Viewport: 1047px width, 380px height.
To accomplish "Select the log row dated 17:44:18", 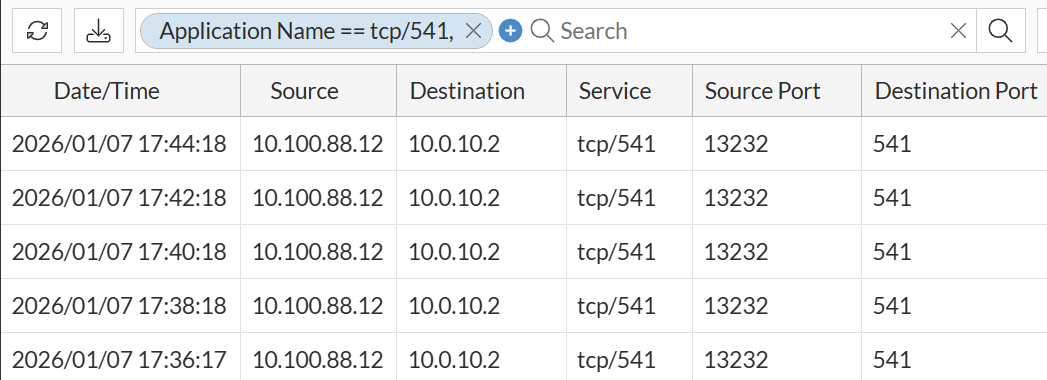I will tap(524, 144).
